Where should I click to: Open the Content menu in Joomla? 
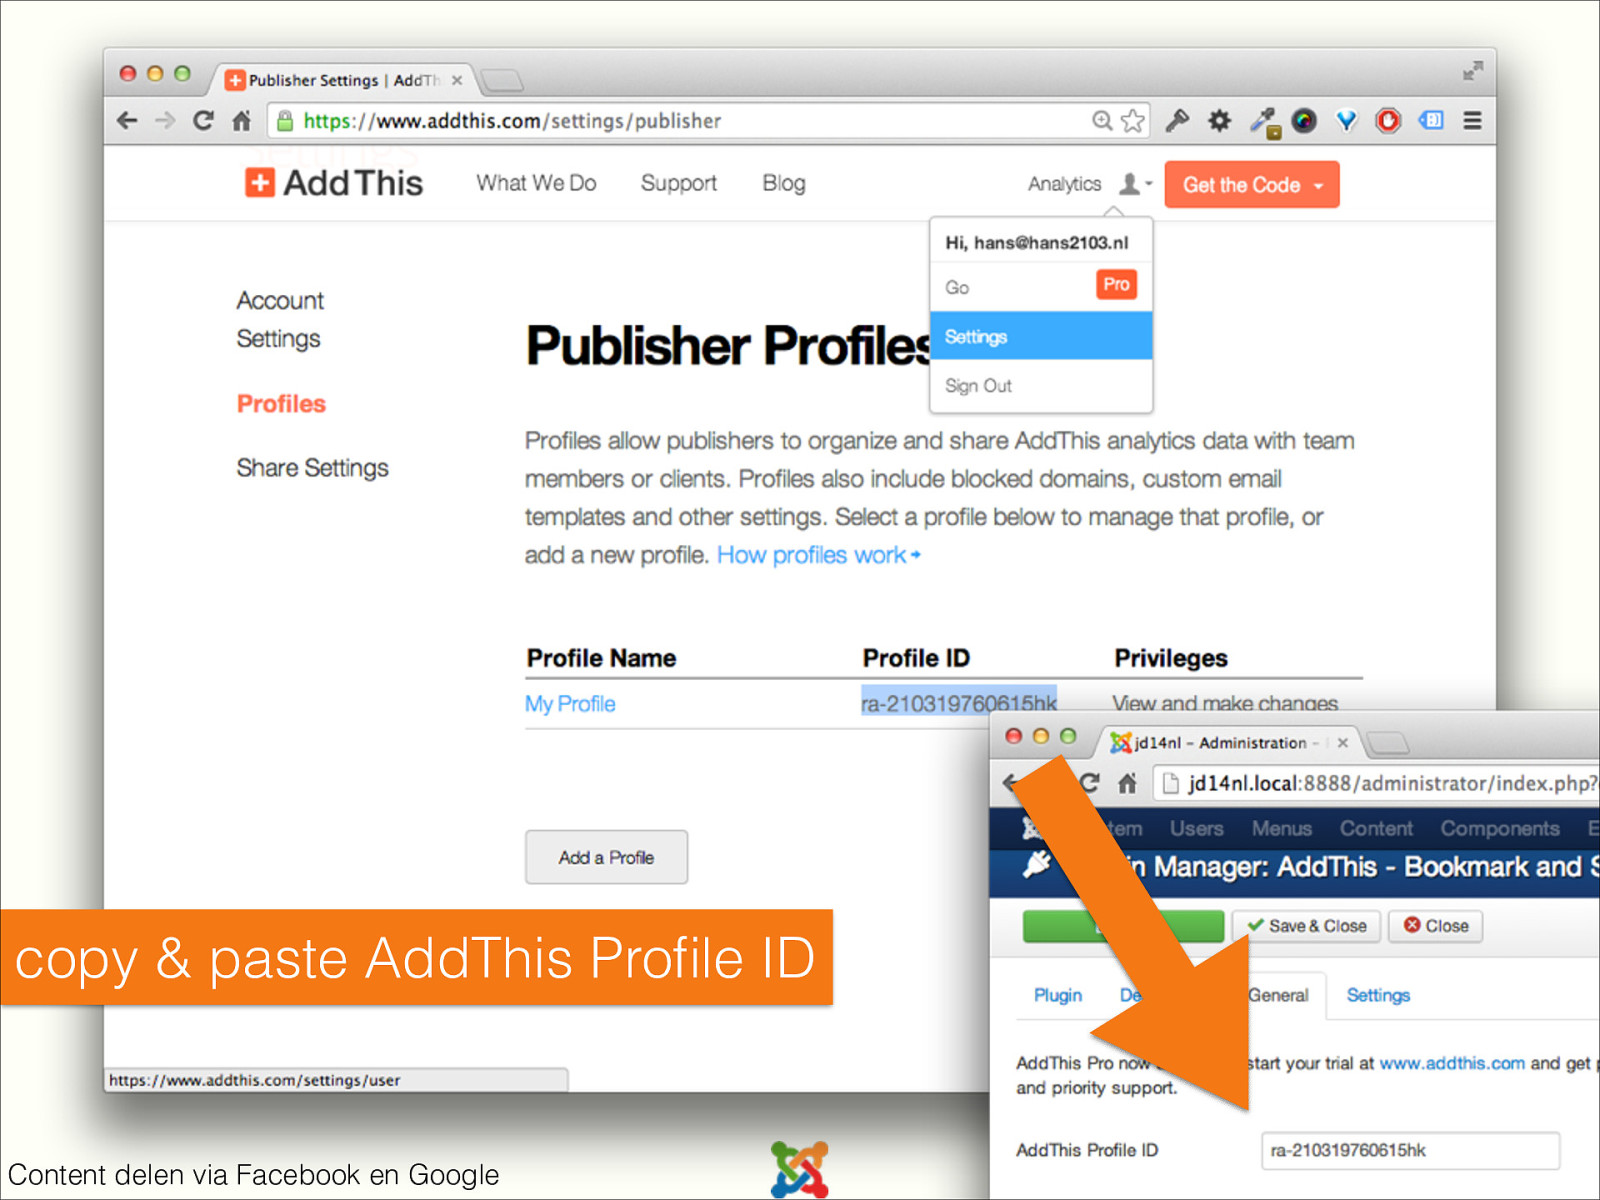tap(1376, 828)
